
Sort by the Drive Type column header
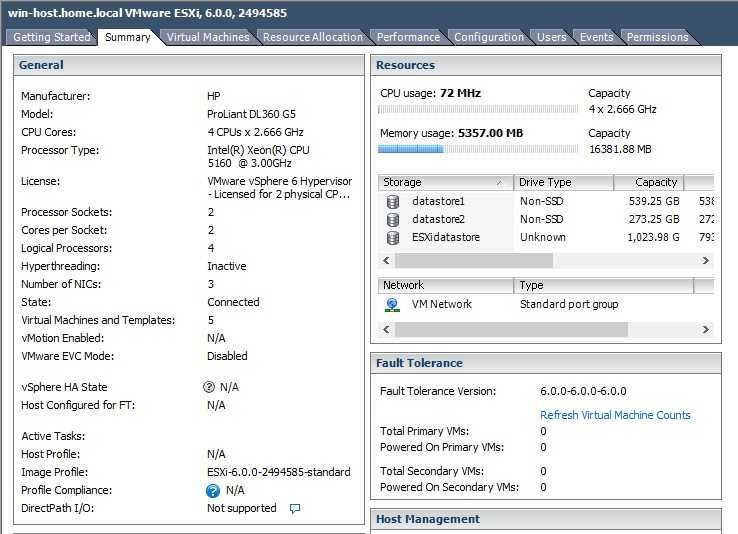click(x=563, y=183)
